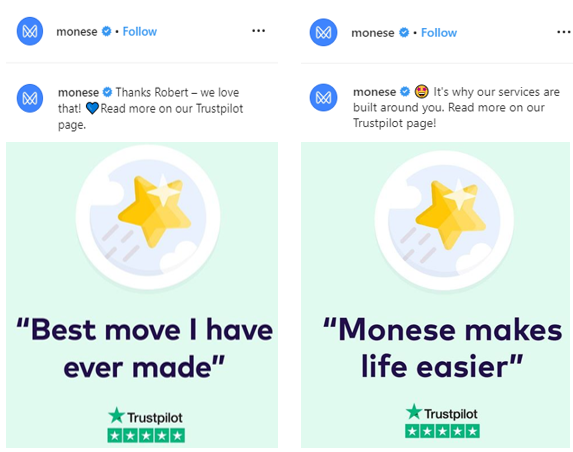Click the Monese avatar beside the 'Thanks Robert' caption
The image size is (573, 452).
[30, 98]
